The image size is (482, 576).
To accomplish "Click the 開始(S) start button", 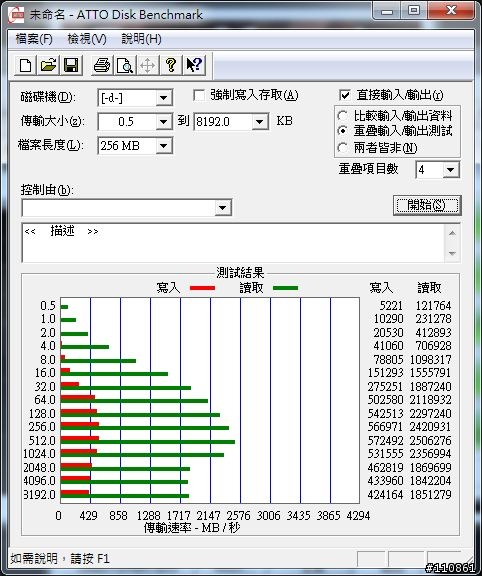I will coord(427,205).
